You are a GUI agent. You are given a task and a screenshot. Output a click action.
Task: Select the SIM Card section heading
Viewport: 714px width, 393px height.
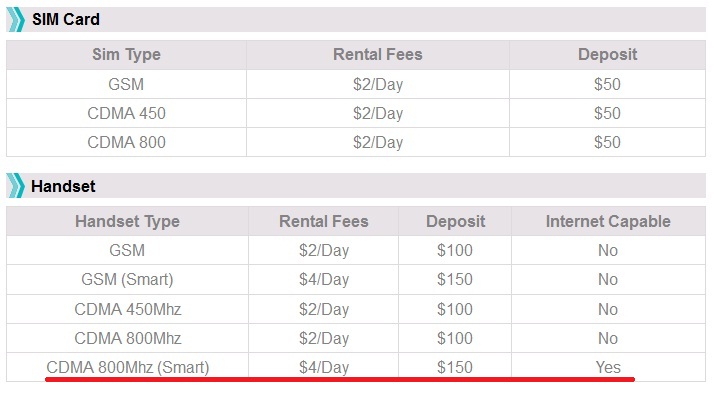(66, 19)
